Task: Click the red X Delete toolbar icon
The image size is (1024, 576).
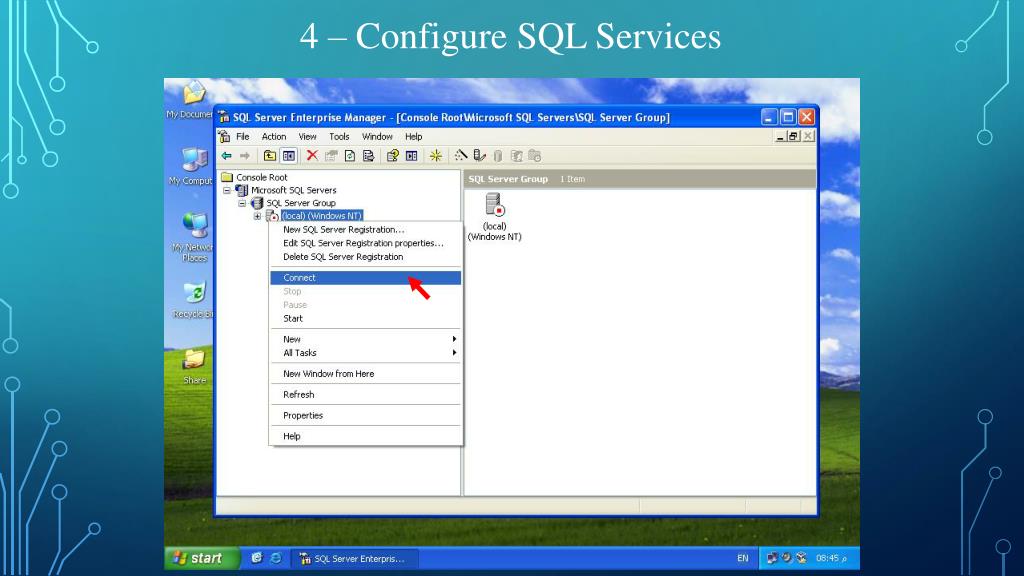Action: (312, 155)
